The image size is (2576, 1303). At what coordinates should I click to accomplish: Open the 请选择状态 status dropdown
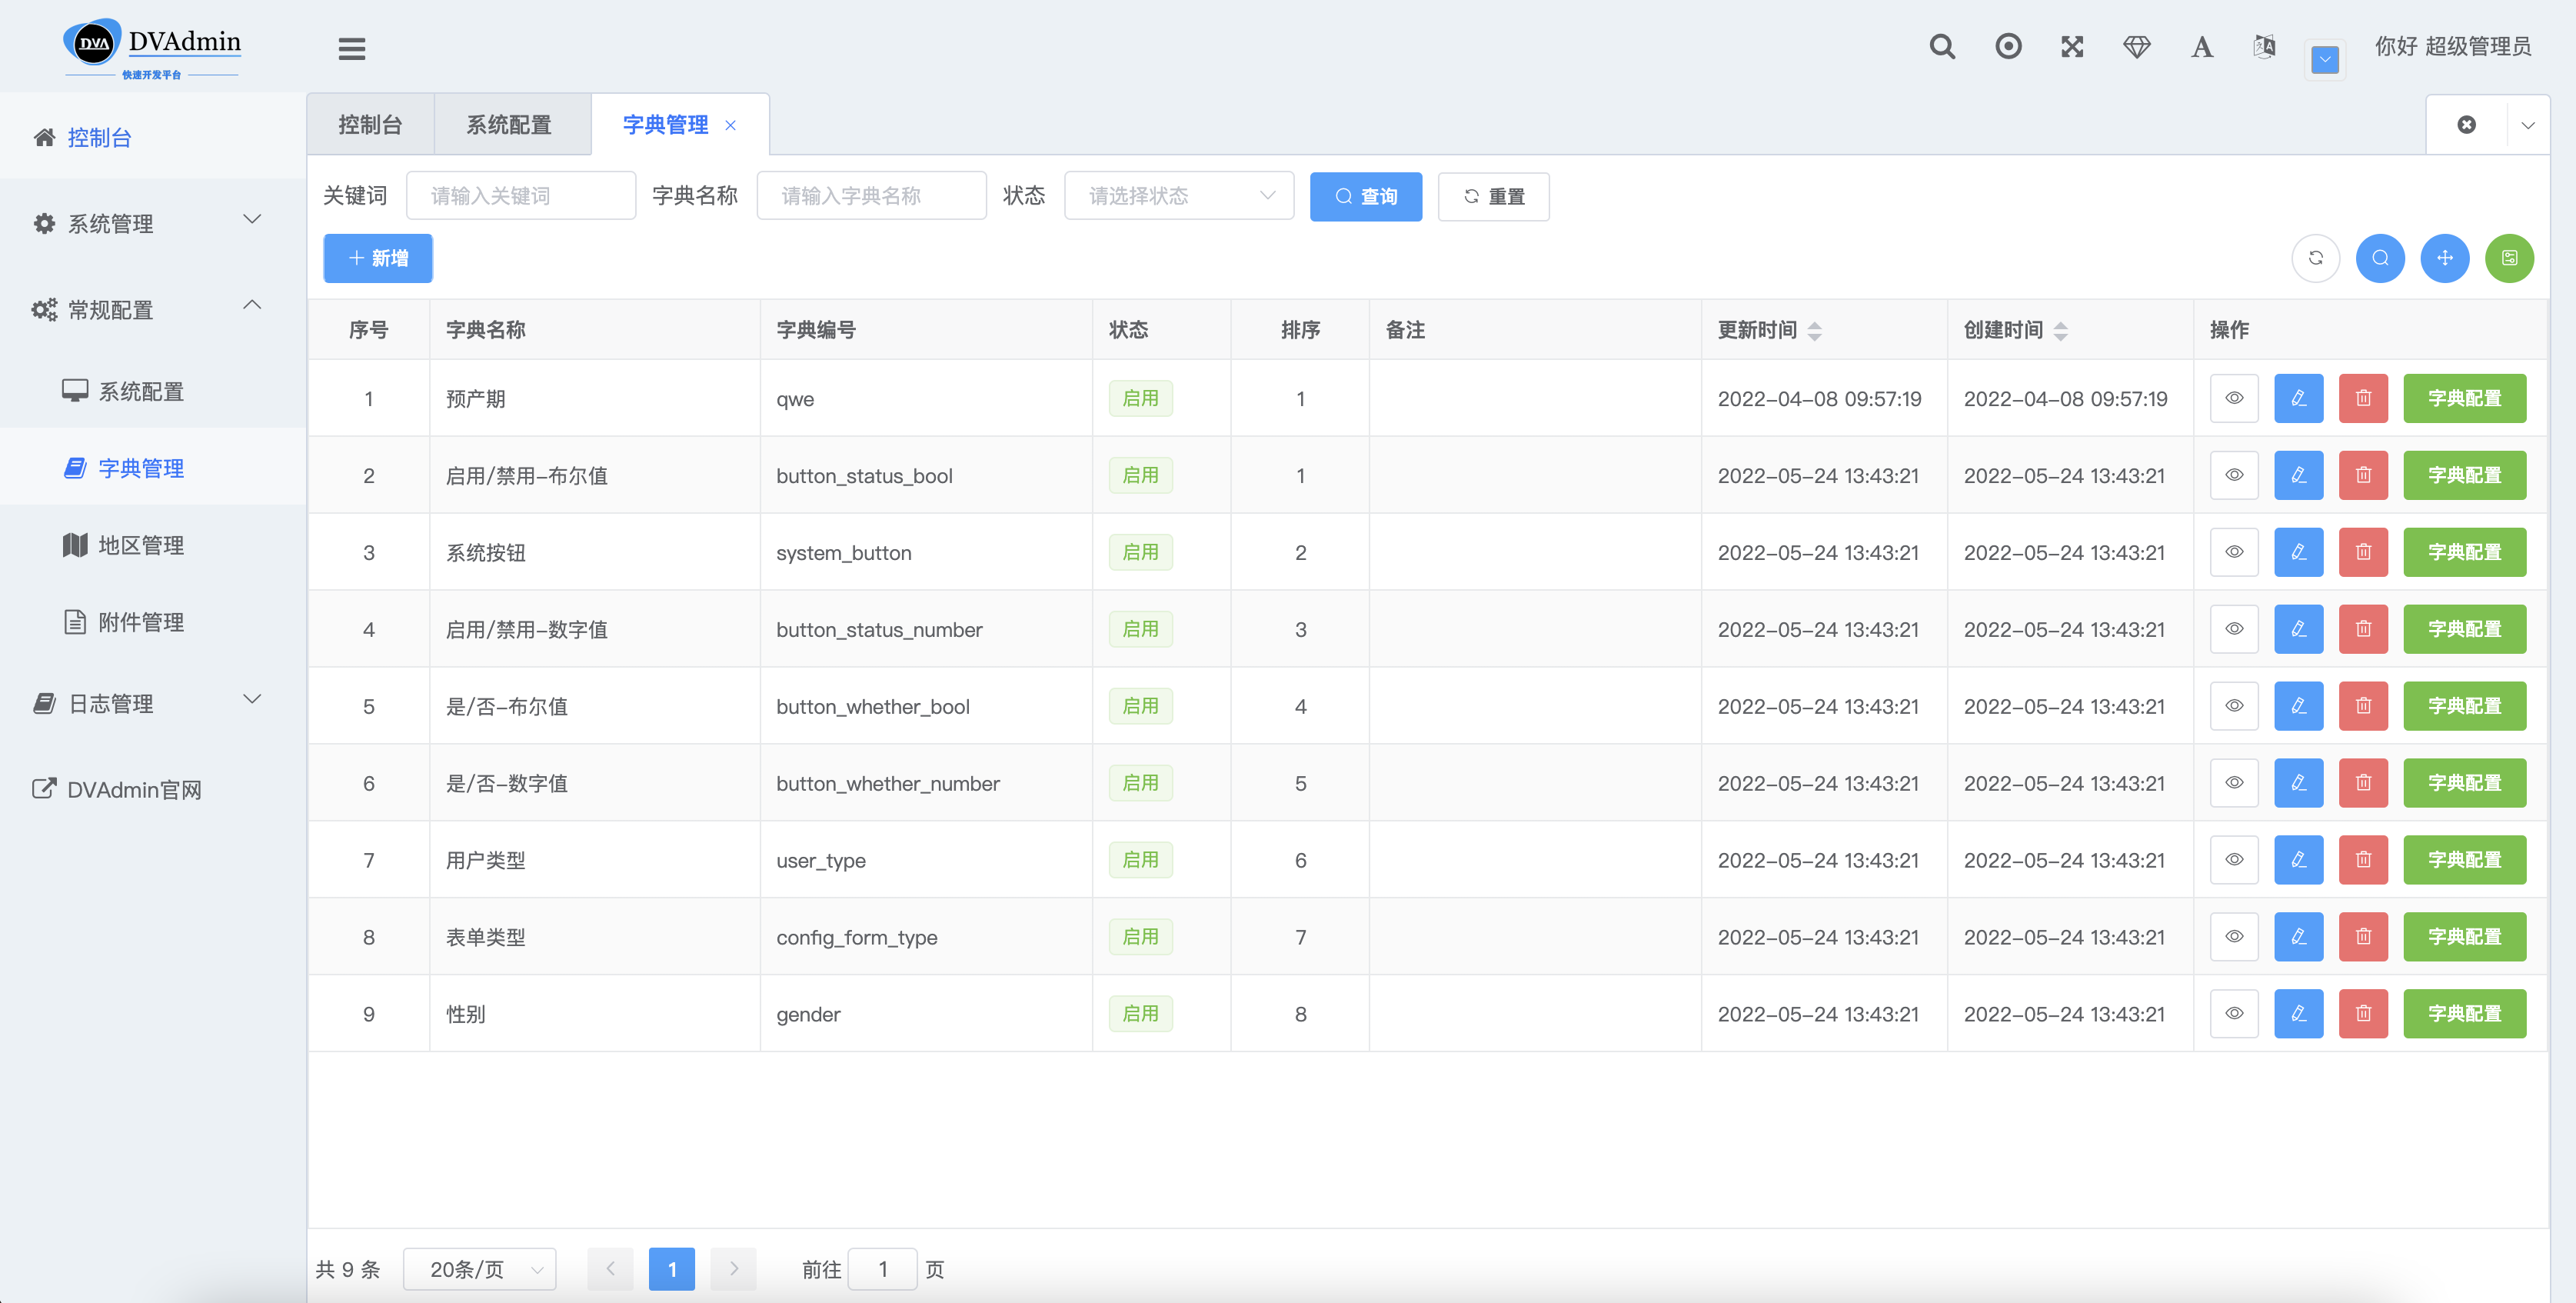coord(1179,196)
